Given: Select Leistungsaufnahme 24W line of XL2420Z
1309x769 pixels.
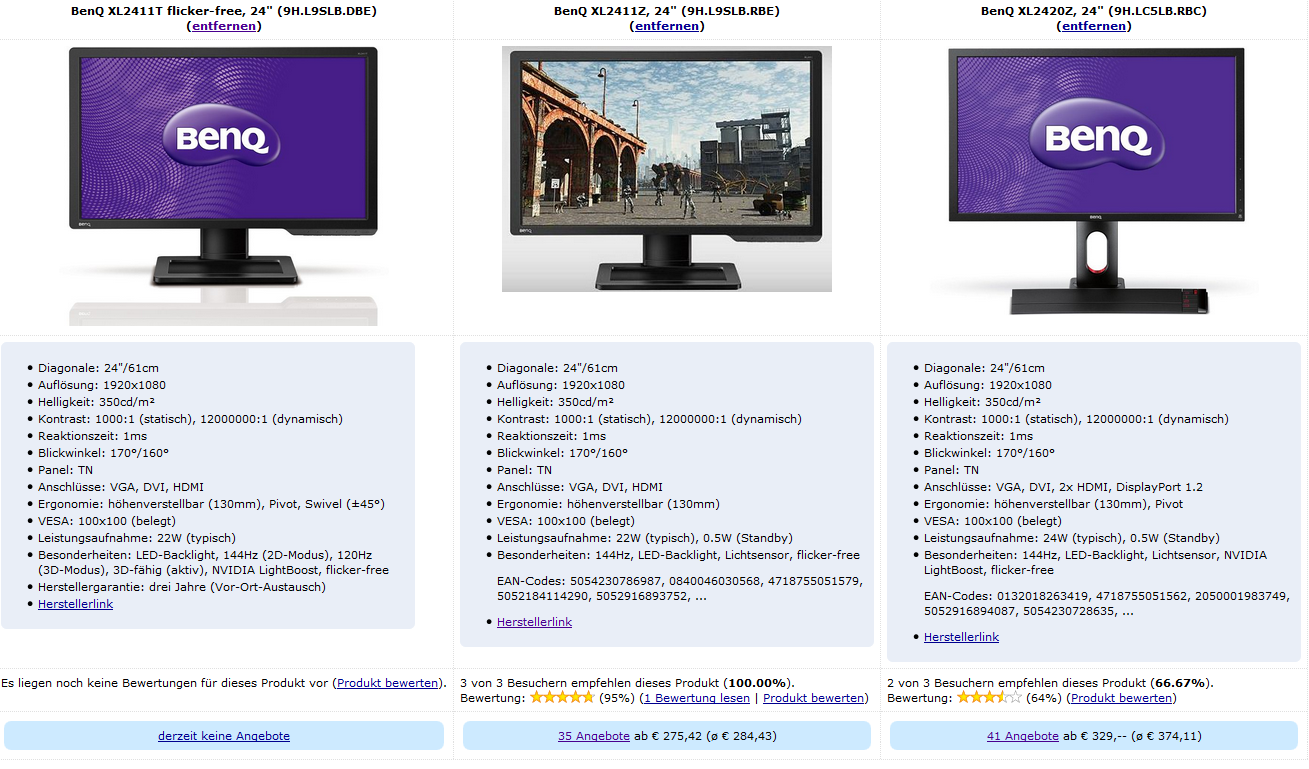Looking at the screenshot, I should [1072, 538].
